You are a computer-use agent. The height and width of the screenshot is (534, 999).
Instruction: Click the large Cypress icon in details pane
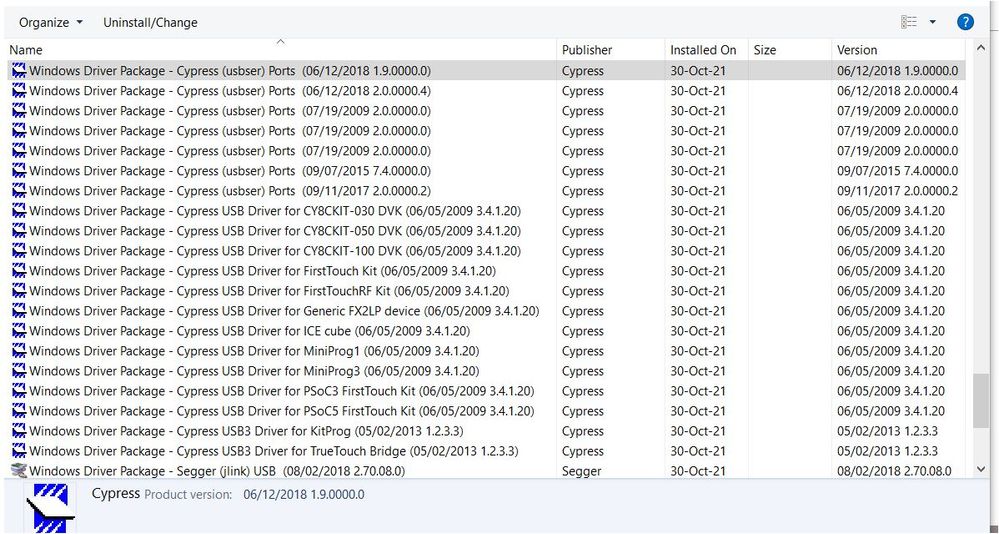pyautogui.click(x=50, y=508)
